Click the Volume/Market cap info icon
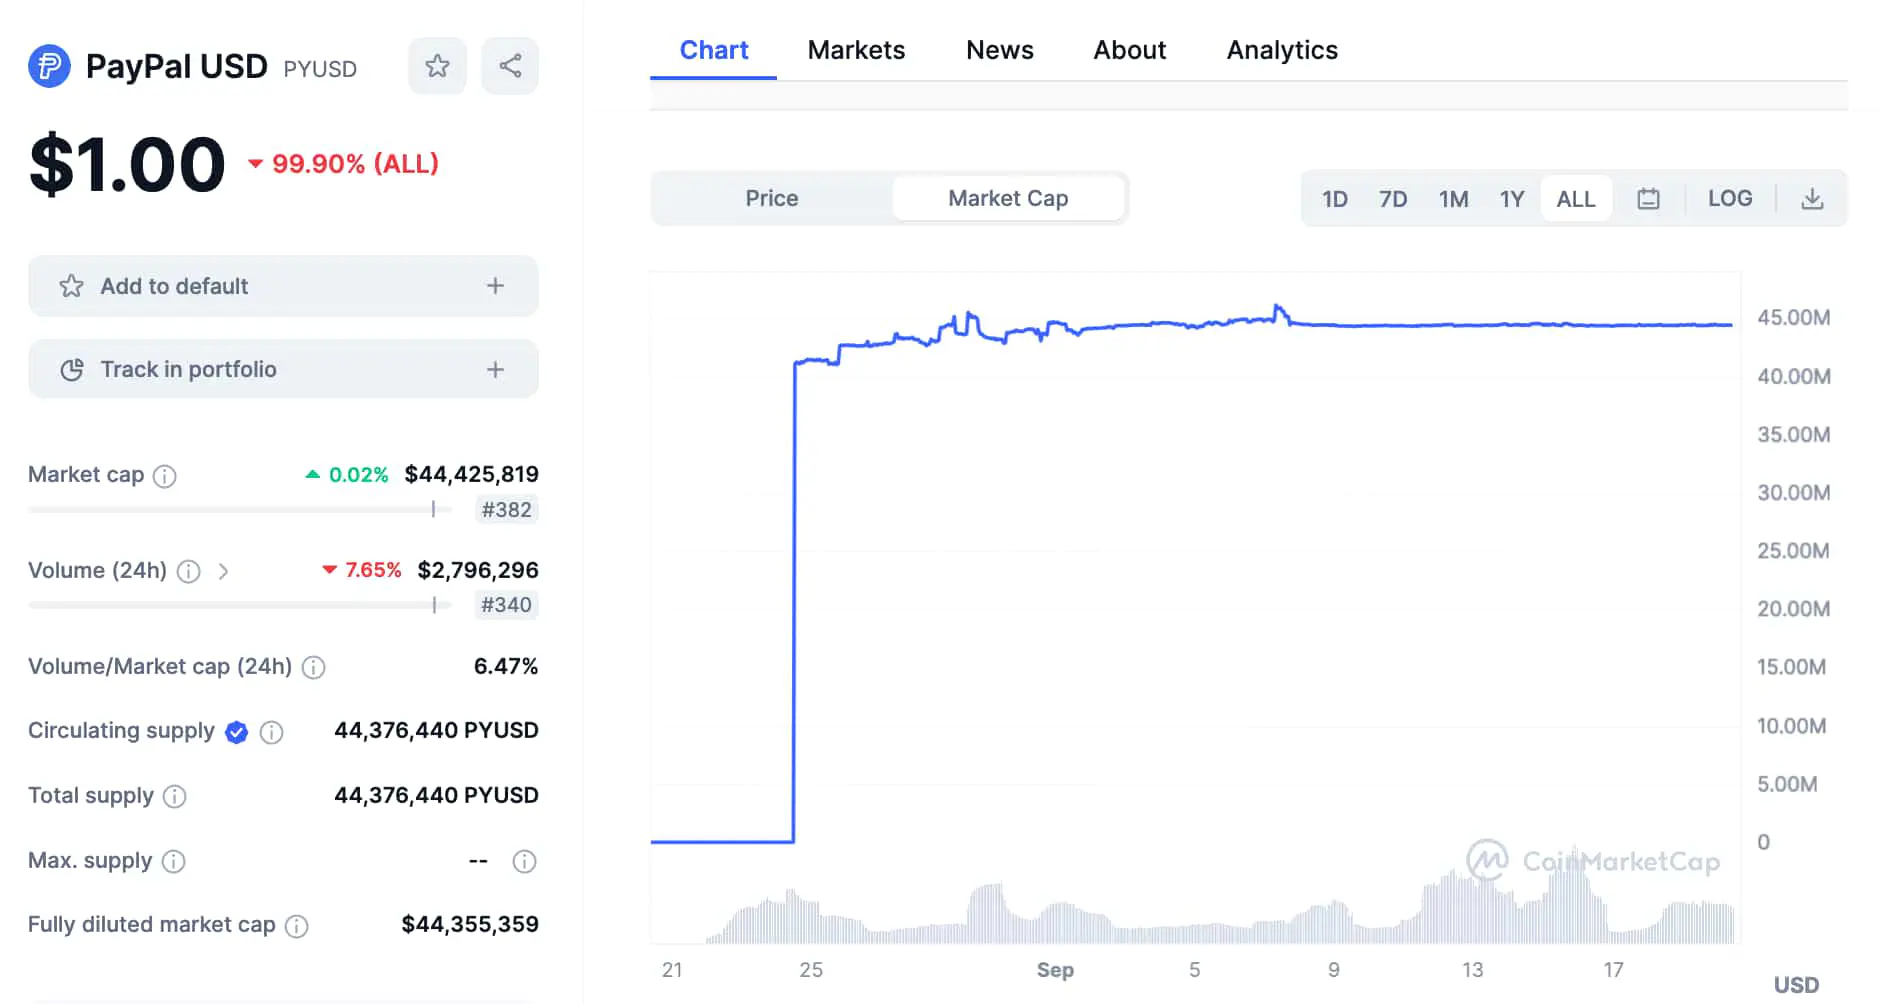This screenshot has width=1878, height=1004. click(x=312, y=667)
